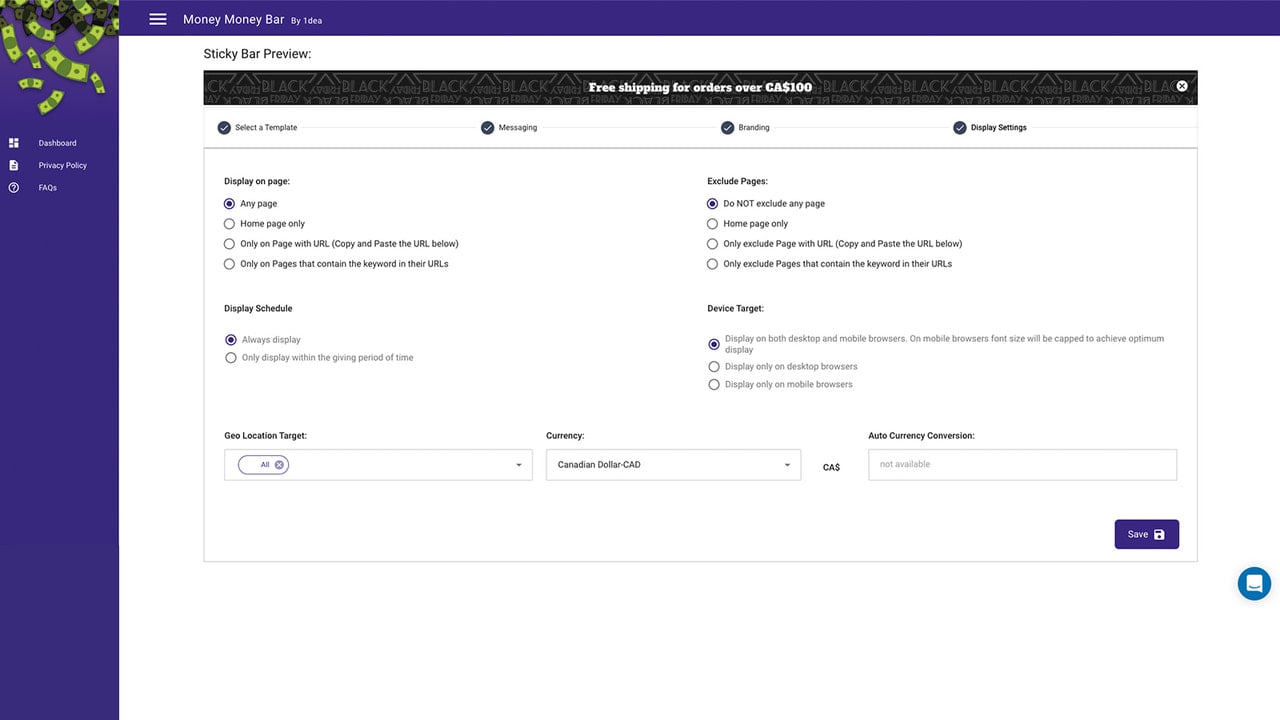Click the Dashboard grid icon
This screenshot has height=720, width=1280.
click(x=14, y=143)
